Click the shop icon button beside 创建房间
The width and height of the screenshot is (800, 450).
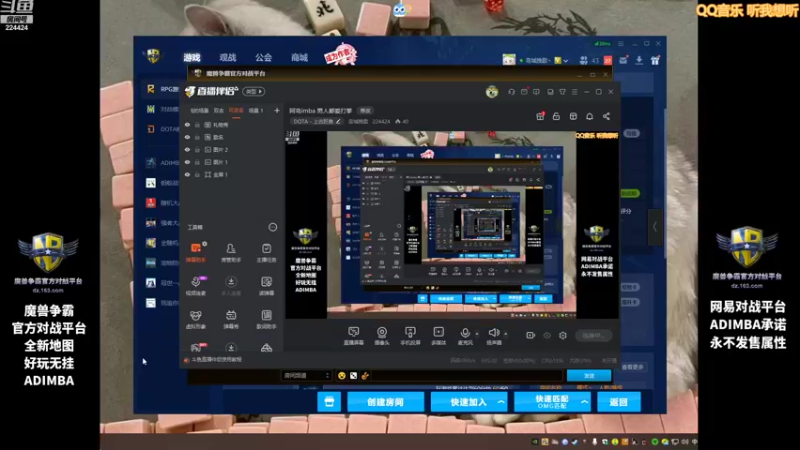[x=329, y=402]
